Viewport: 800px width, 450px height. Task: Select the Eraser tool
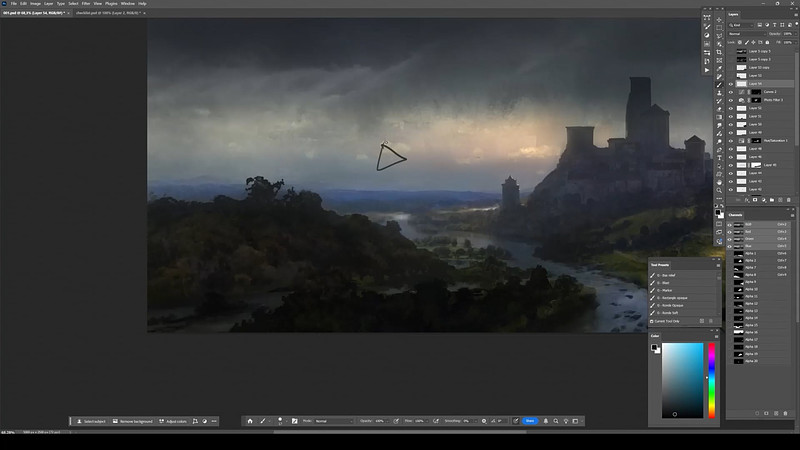(x=719, y=109)
